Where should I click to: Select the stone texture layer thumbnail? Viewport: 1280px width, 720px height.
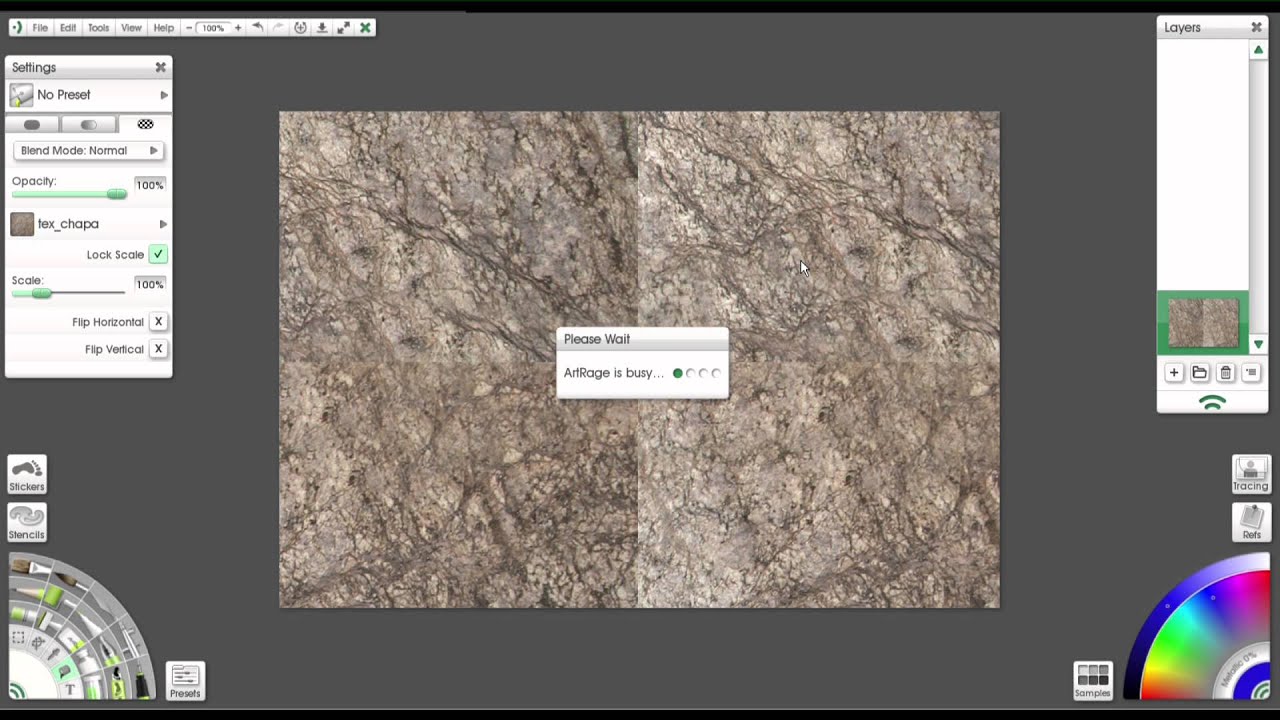click(1203, 323)
